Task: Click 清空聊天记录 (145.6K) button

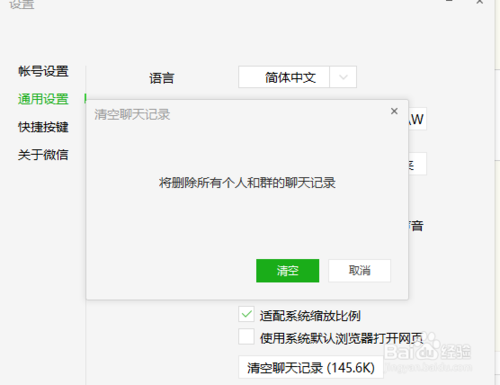Action: point(311,367)
